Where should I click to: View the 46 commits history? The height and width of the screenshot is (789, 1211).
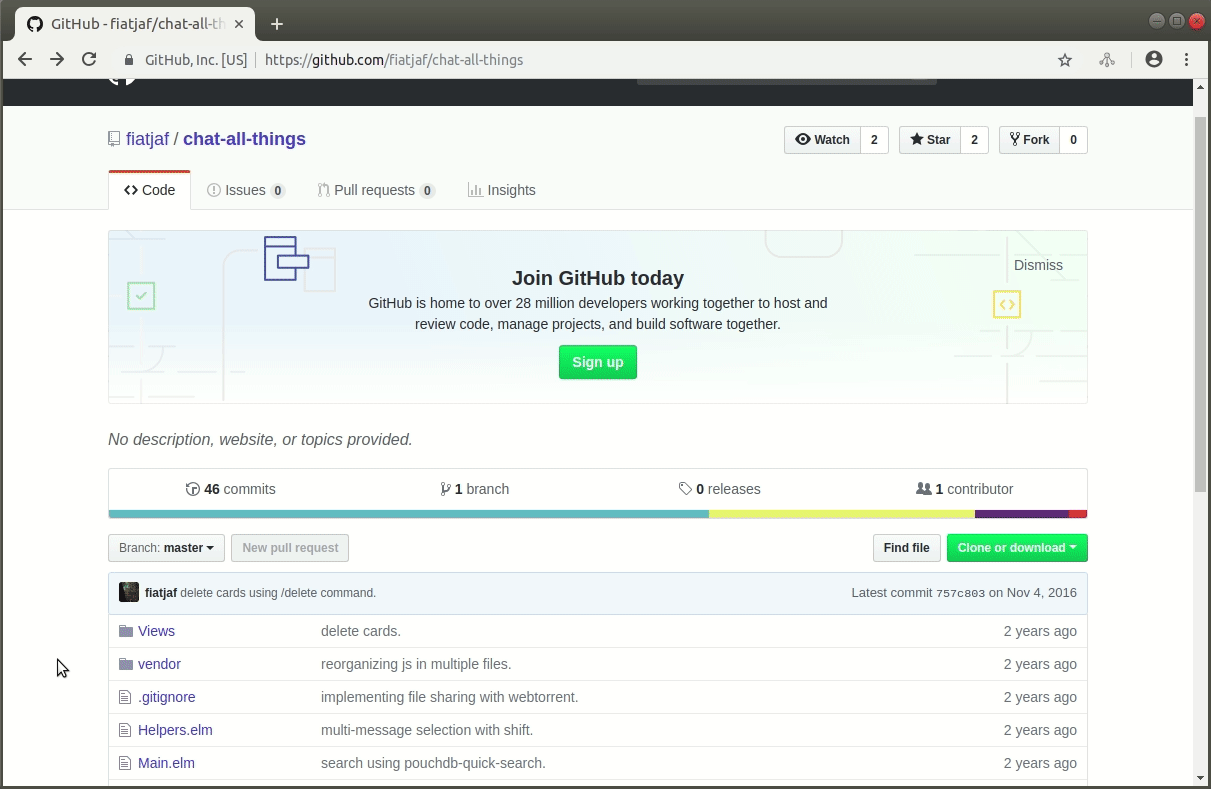231,489
